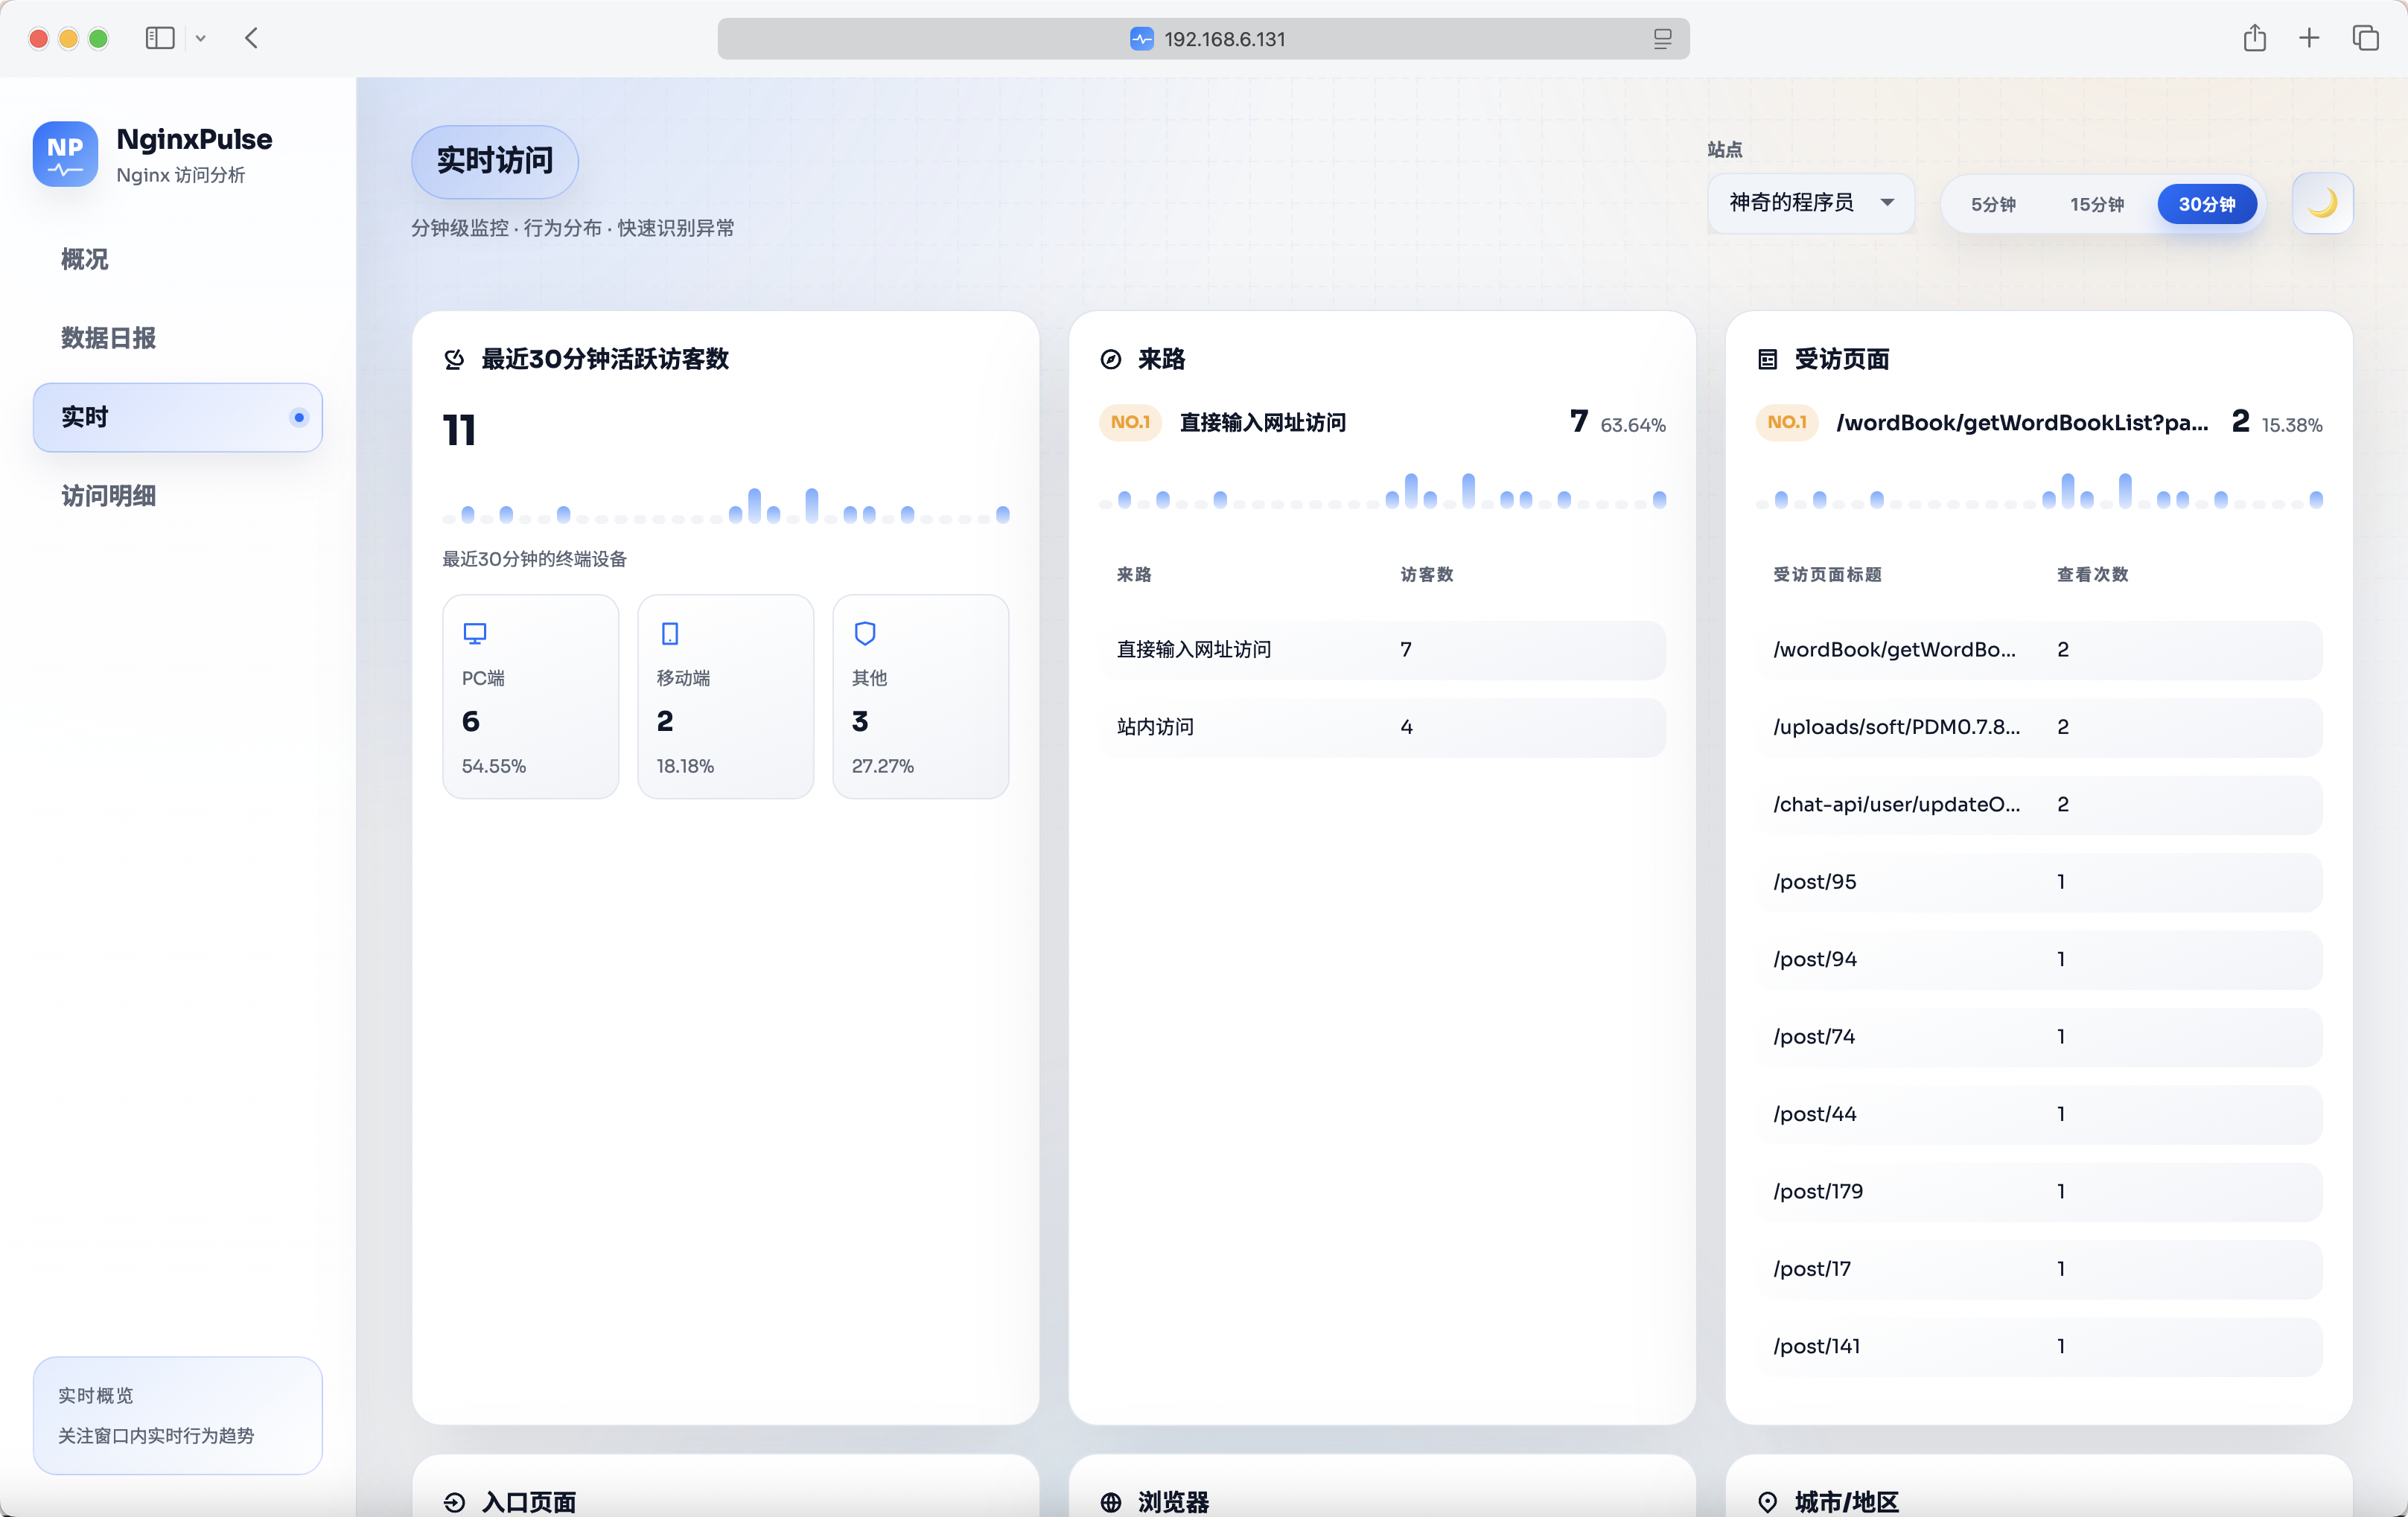Expand the sidebar layout chevron menu
This screenshot has width=2408, height=1517.
click(x=201, y=38)
